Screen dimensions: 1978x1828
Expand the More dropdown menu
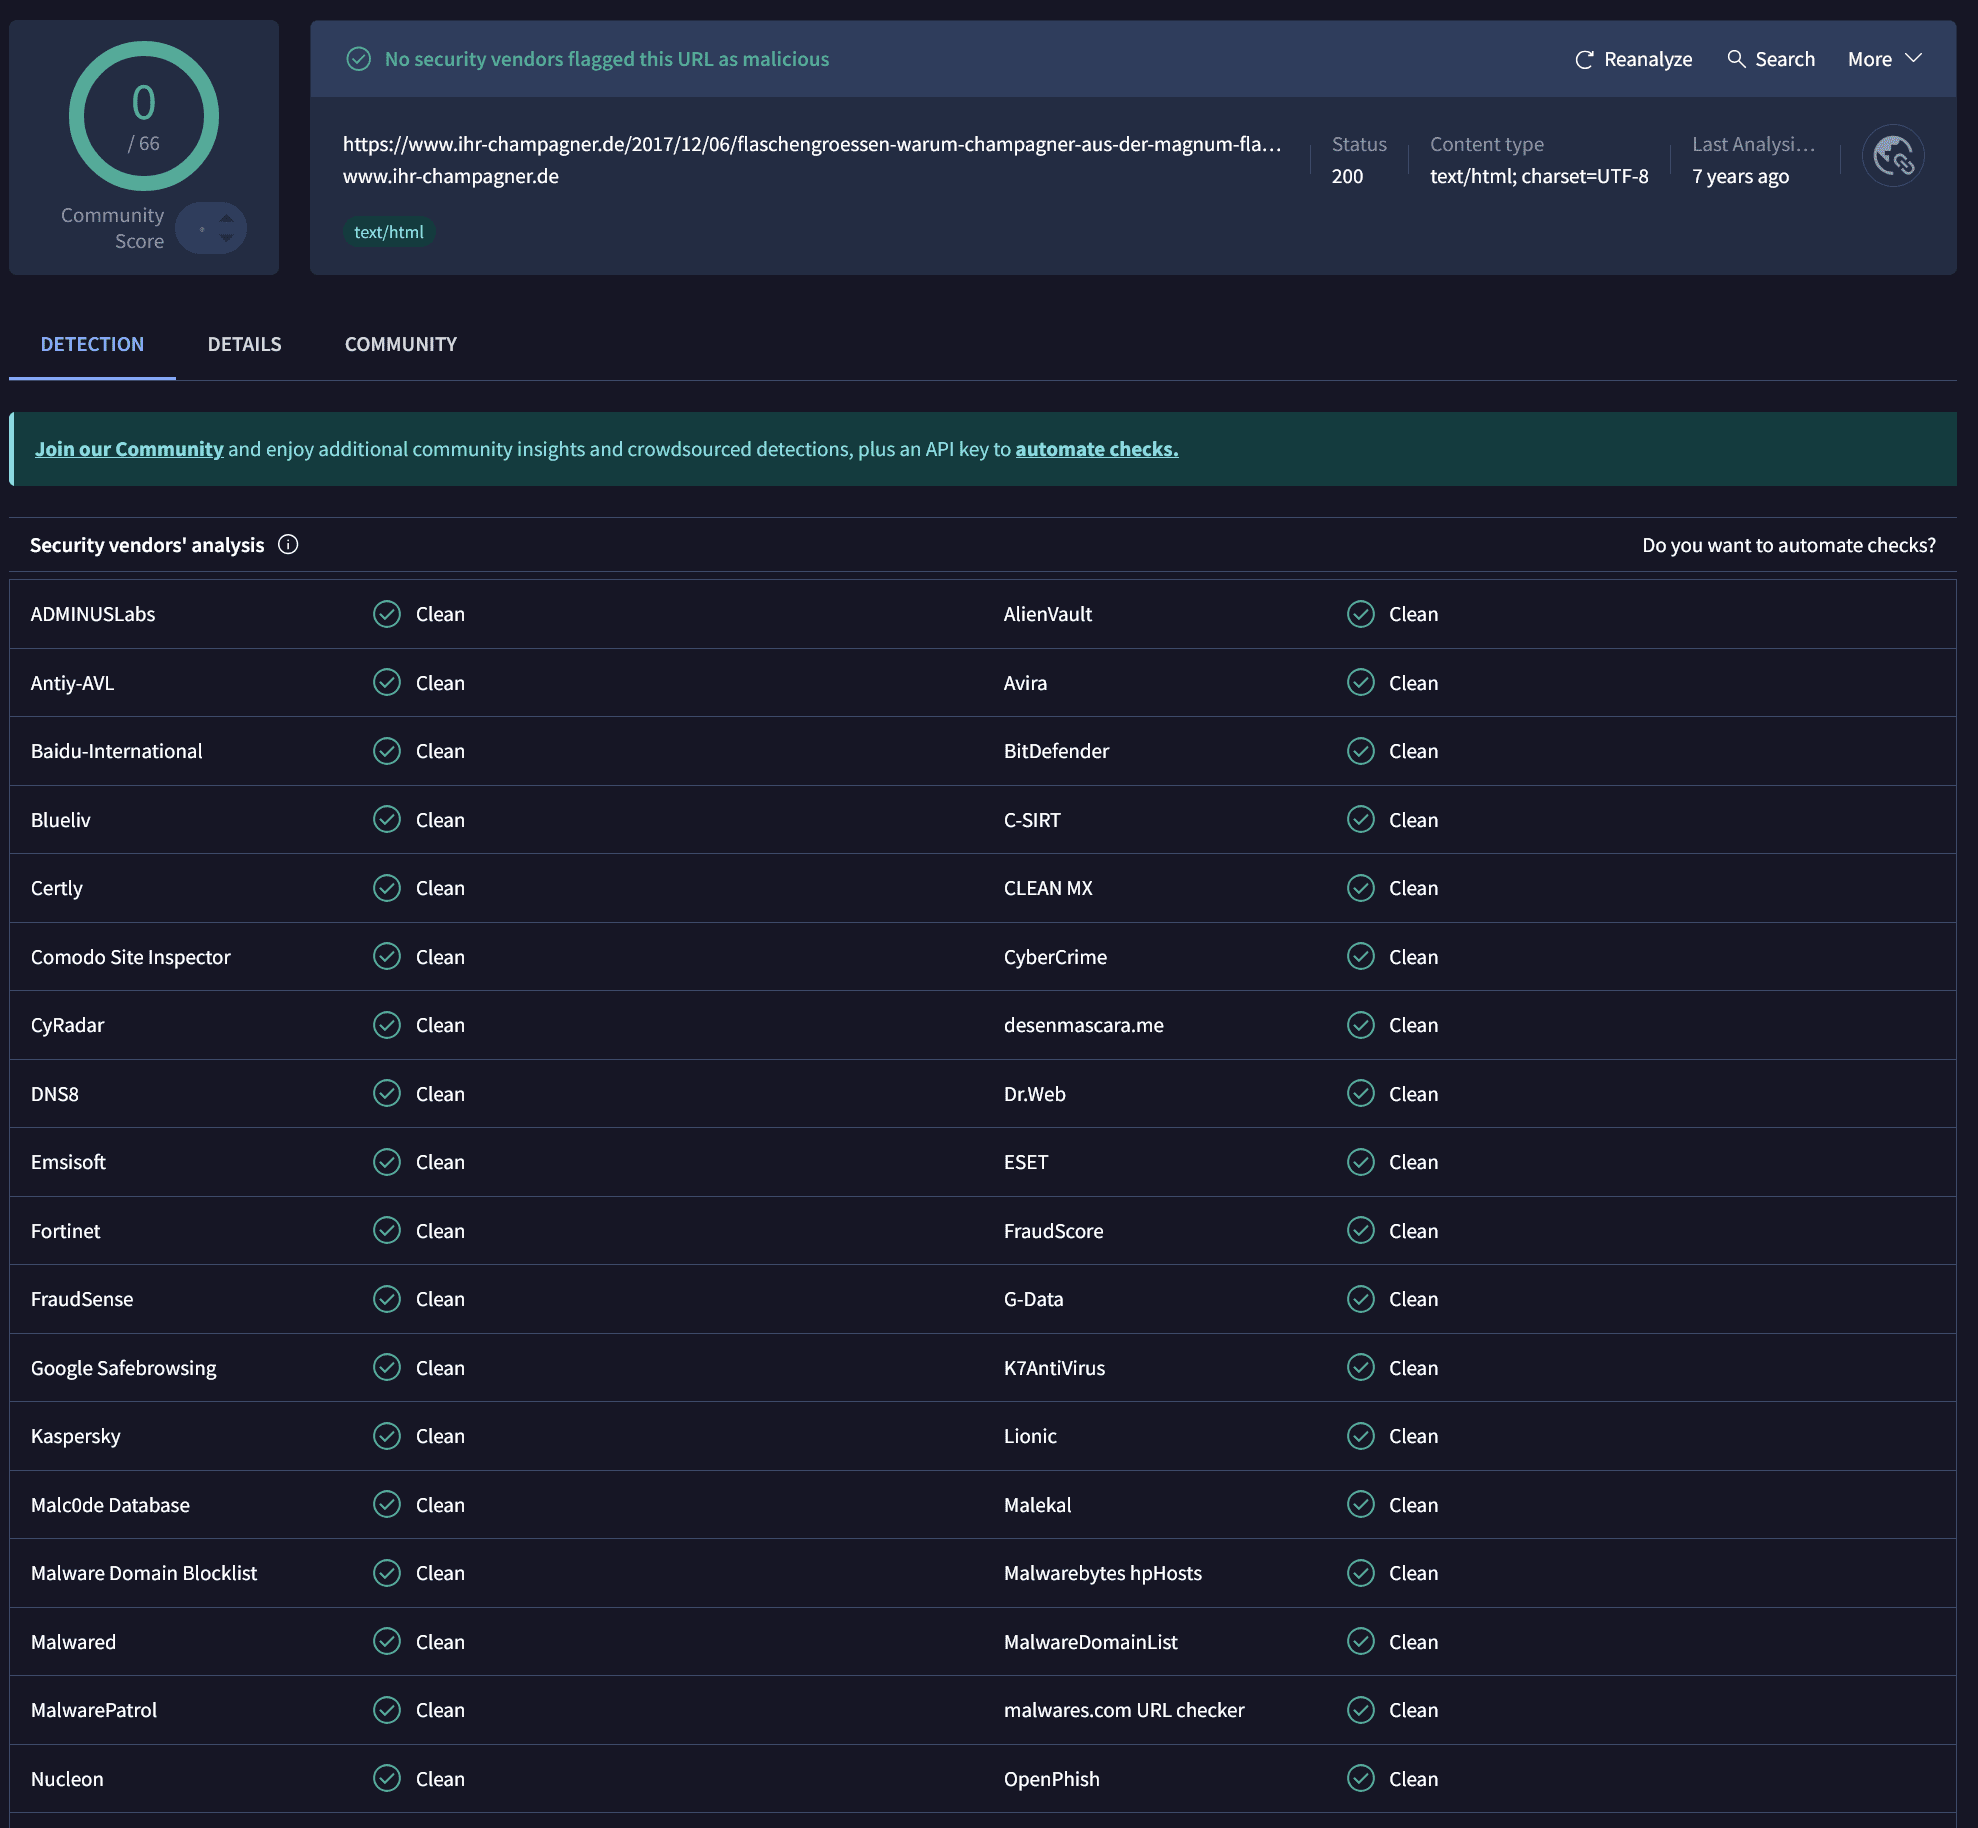click(1884, 59)
